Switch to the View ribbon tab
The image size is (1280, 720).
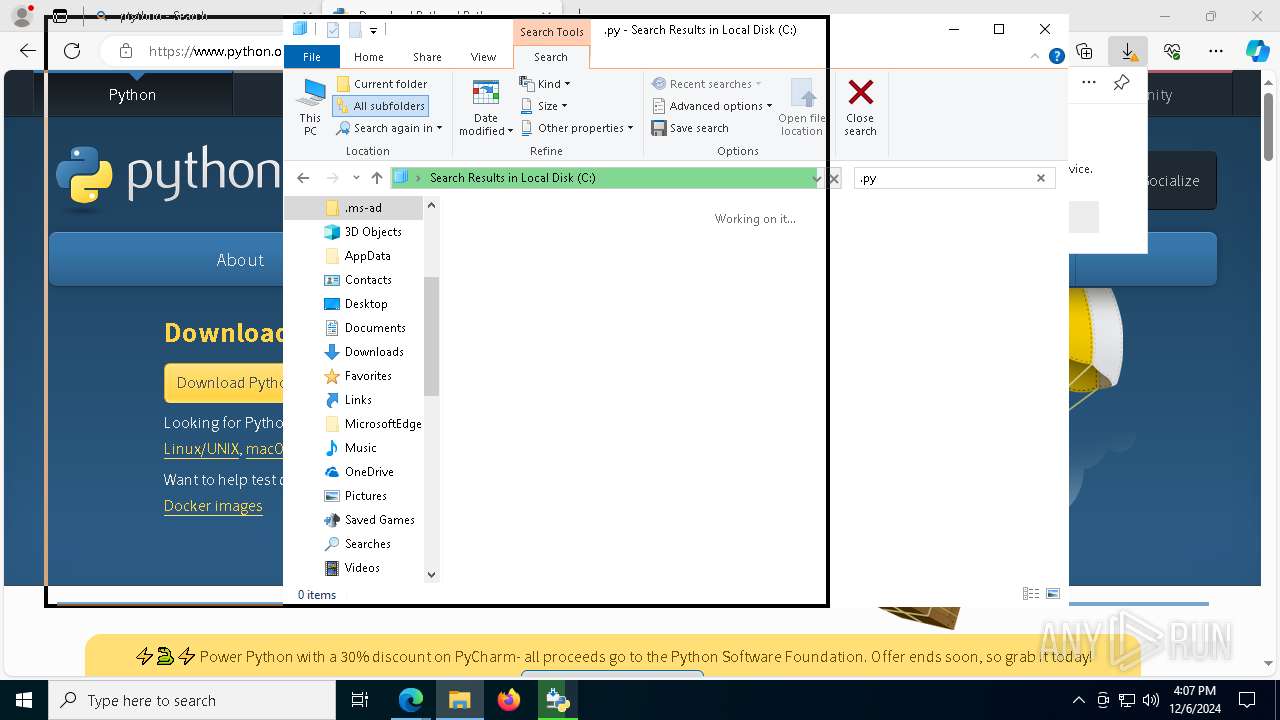click(x=483, y=57)
